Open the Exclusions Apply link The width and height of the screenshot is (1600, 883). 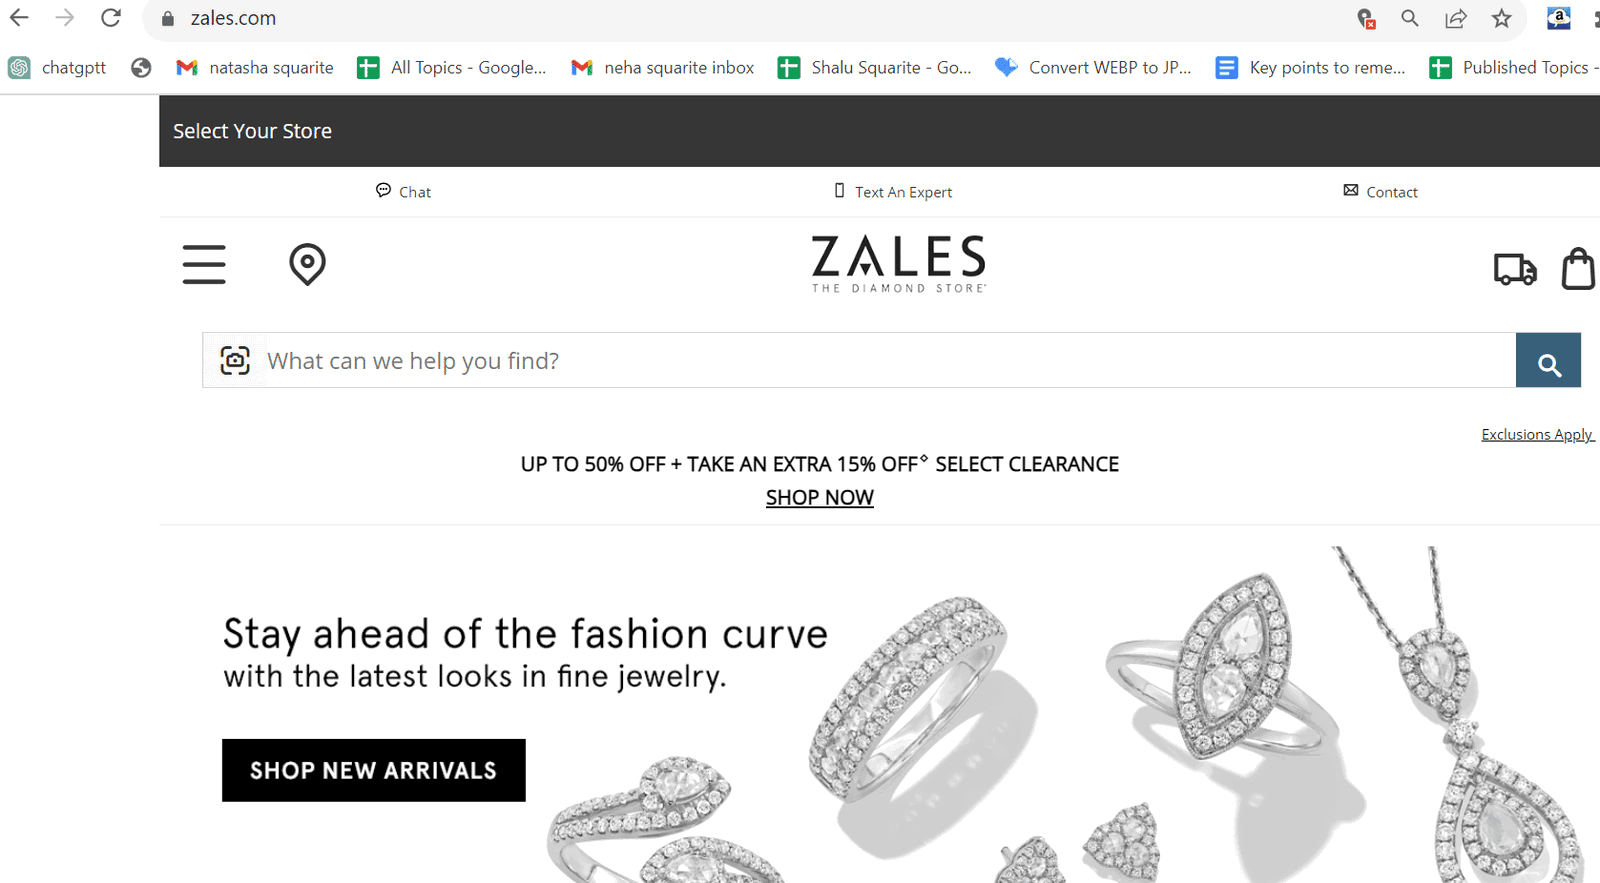[x=1536, y=434]
